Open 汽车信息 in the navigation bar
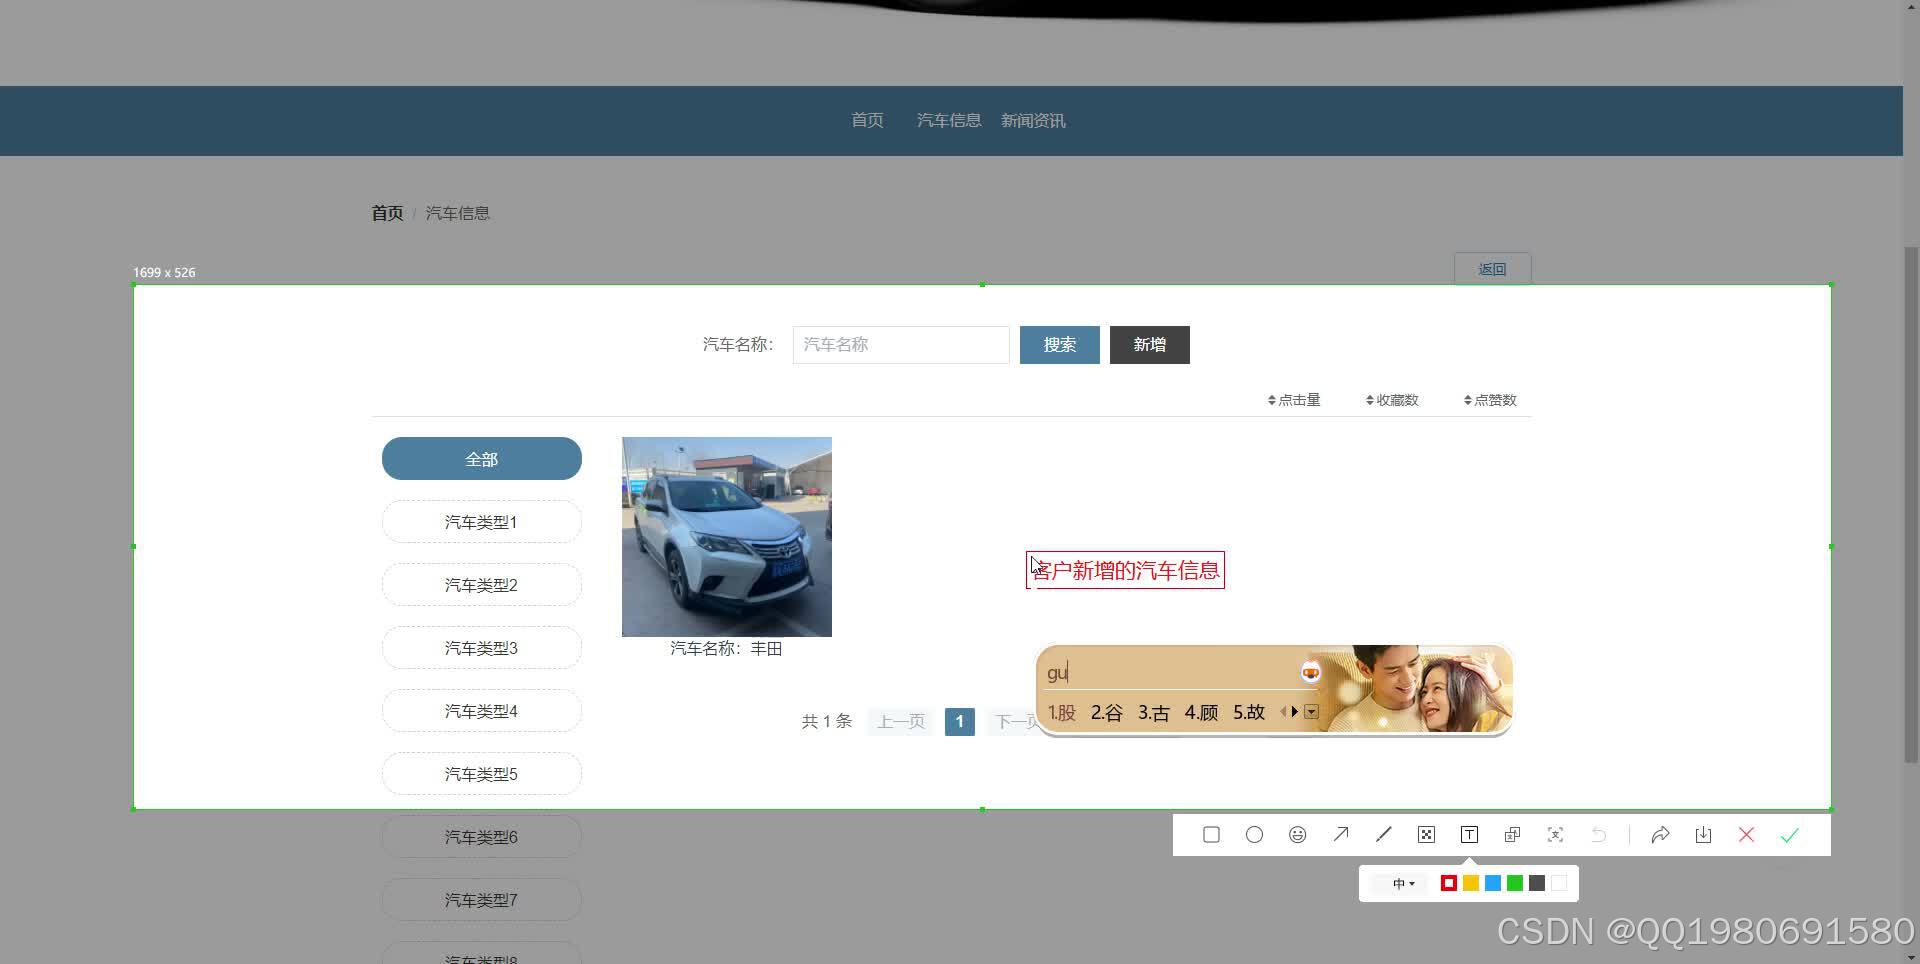This screenshot has height=964, width=1920. pyautogui.click(x=949, y=120)
